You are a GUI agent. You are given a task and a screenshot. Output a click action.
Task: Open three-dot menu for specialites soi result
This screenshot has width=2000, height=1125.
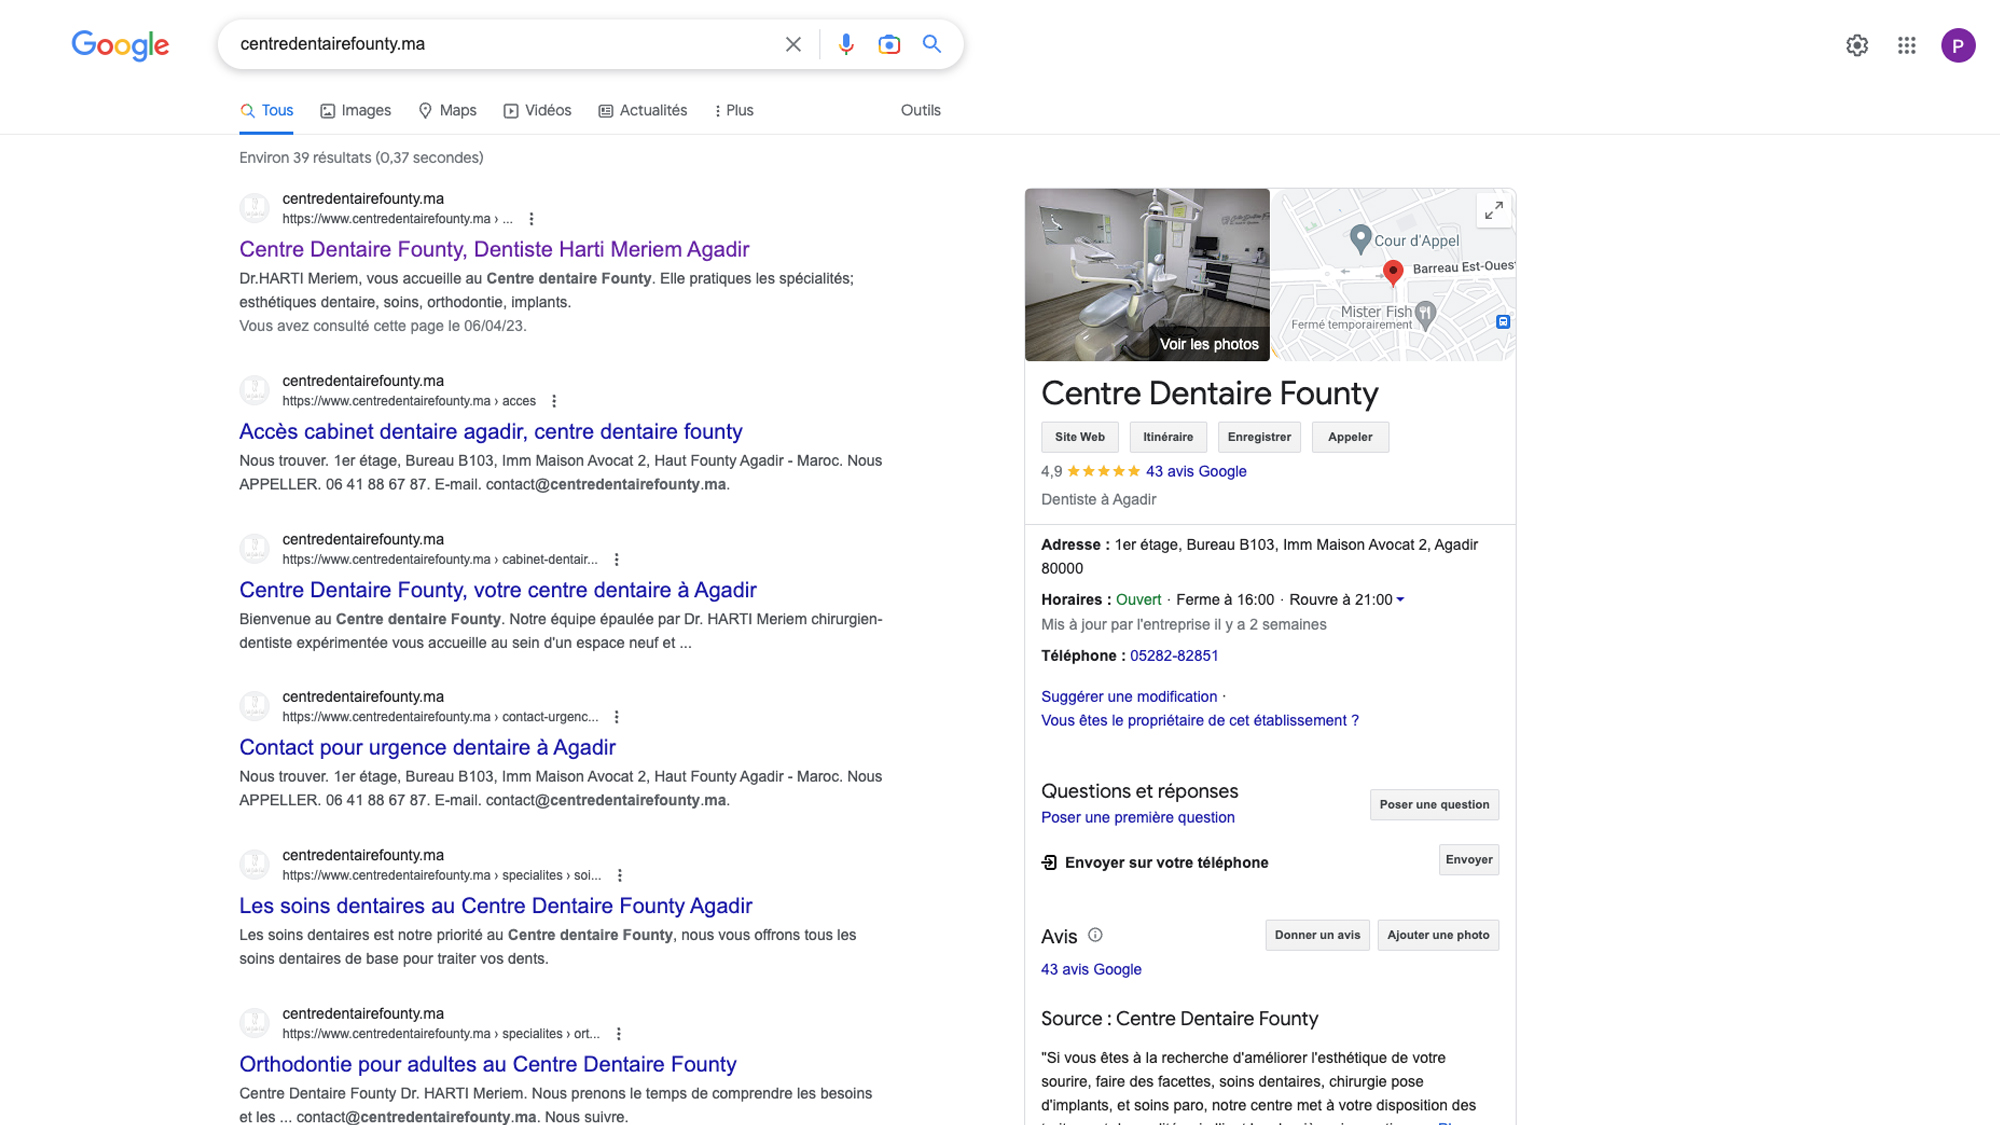click(x=620, y=875)
